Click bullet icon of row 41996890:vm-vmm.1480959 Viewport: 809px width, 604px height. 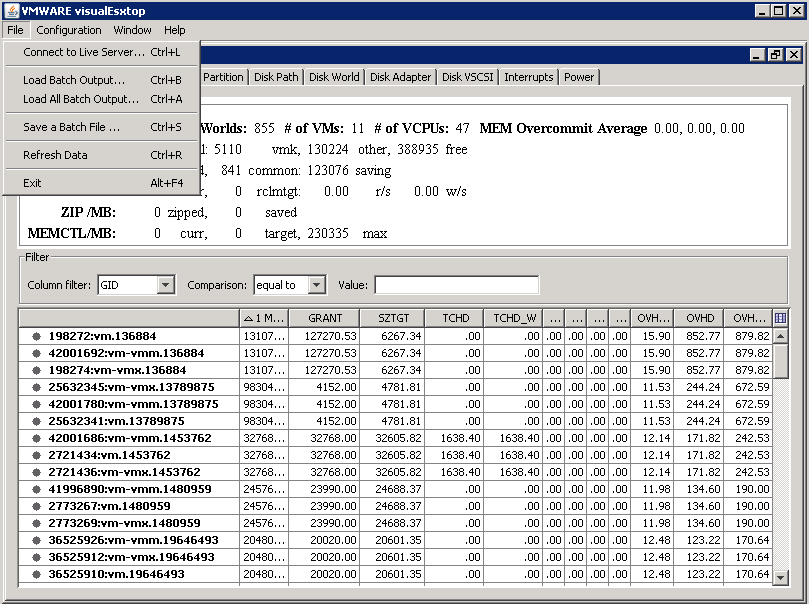[36, 489]
